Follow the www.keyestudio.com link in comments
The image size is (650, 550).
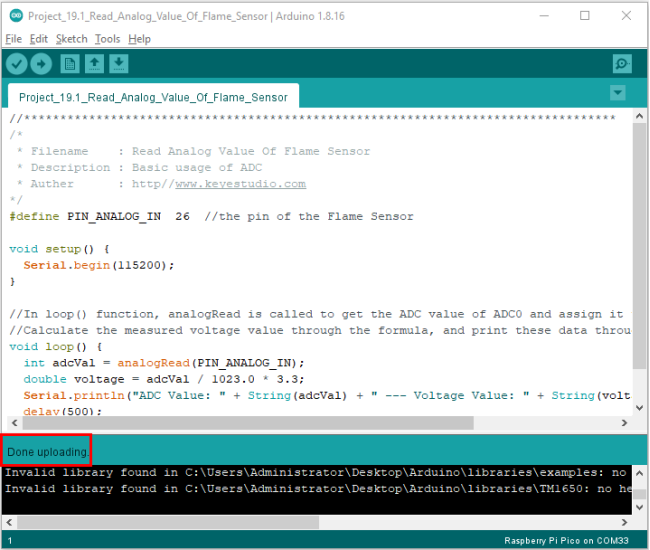coord(240,184)
